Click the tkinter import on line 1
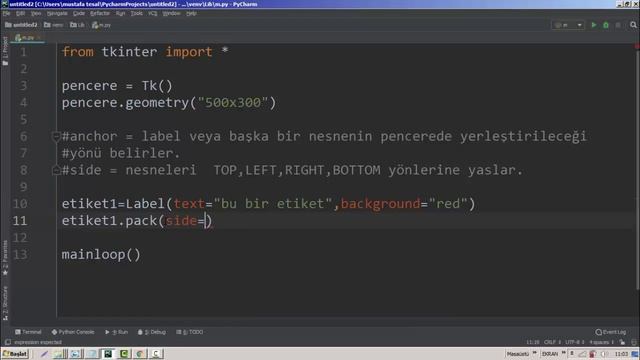 click(129, 52)
